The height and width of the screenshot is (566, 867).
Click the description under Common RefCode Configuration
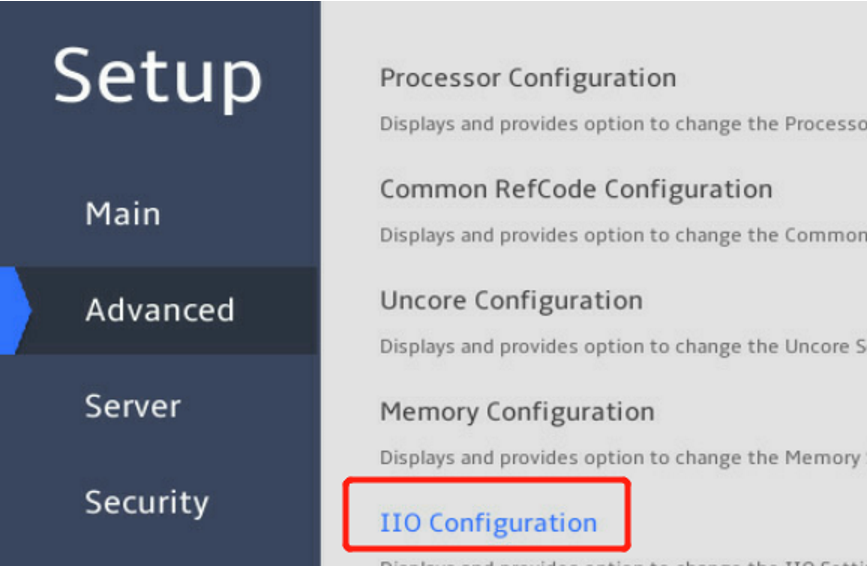click(622, 236)
